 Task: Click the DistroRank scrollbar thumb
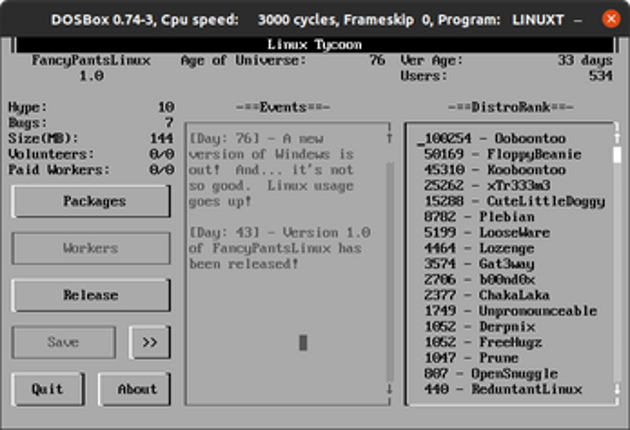[x=617, y=155]
